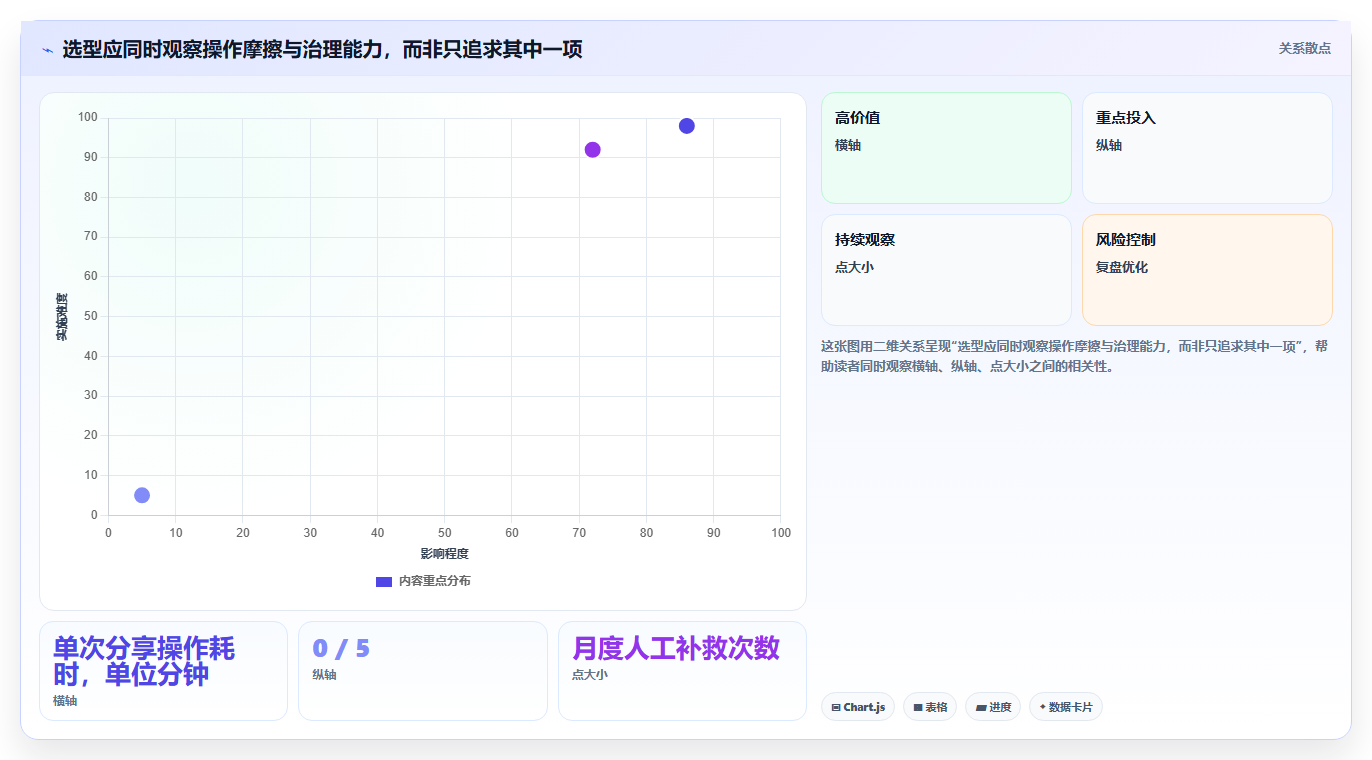Click the 0 / 5 stat value
The width and height of the screenshot is (1372, 760).
click(341, 649)
